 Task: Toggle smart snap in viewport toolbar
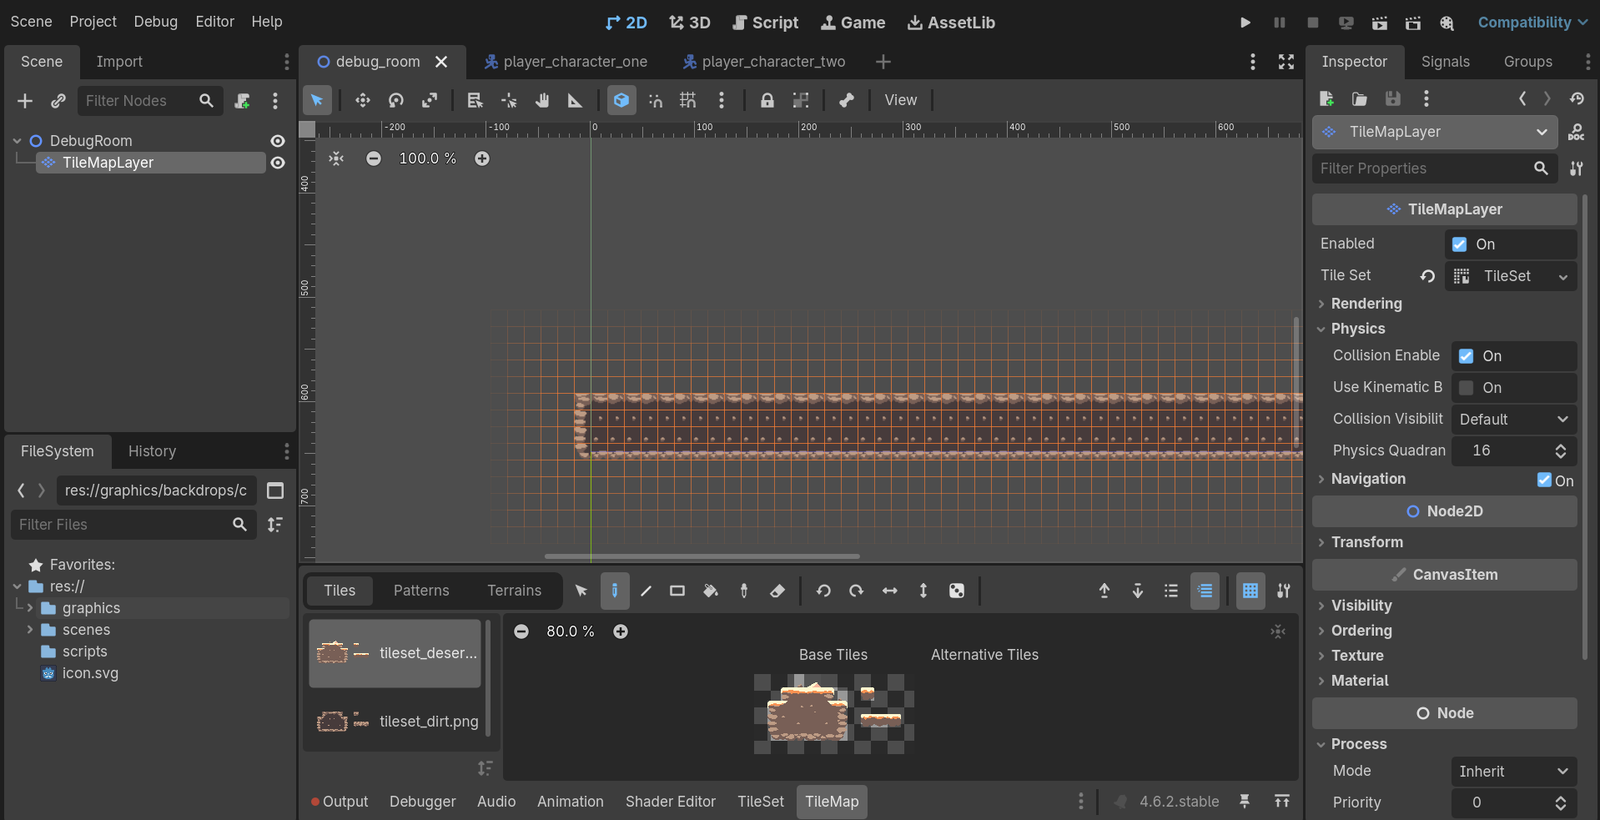pos(655,100)
